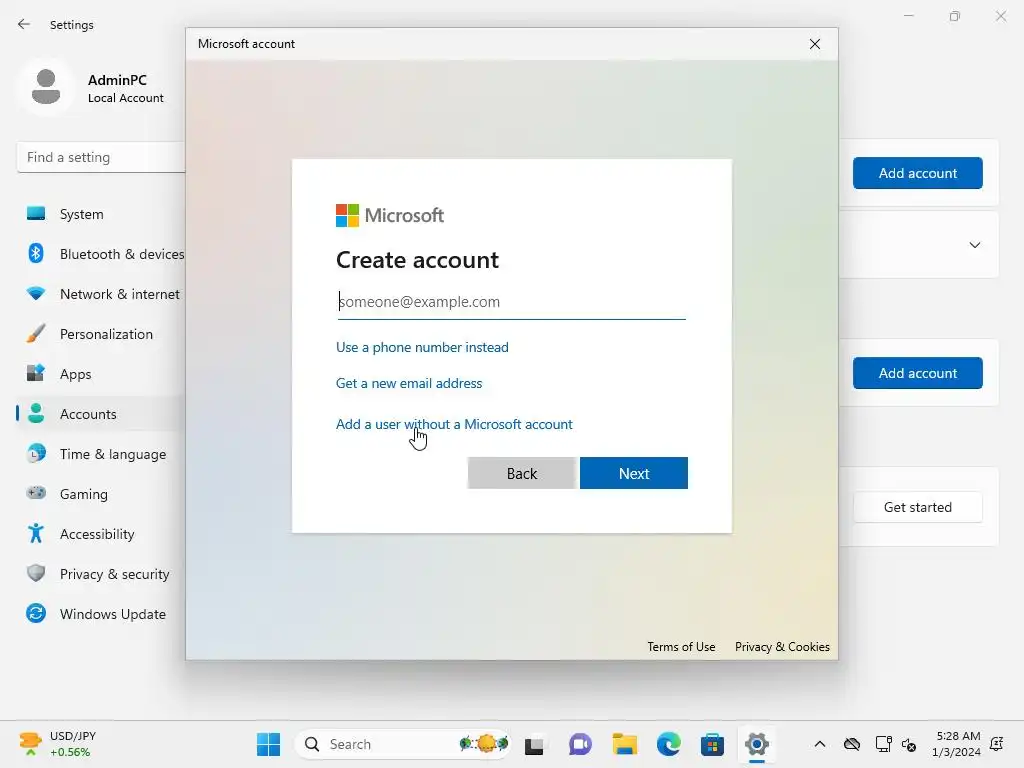Open the Windows Start menu
The image size is (1024, 768).
click(268, 744)
